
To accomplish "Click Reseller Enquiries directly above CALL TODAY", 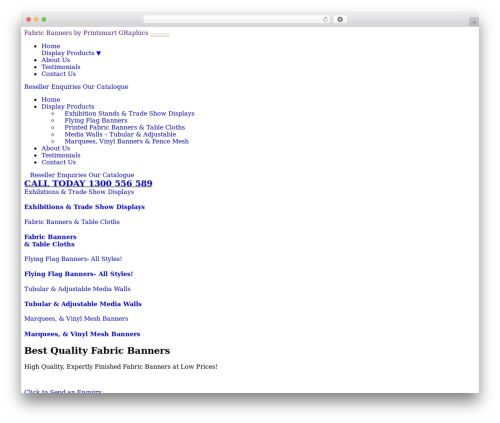I will click(x=59, y=175).
